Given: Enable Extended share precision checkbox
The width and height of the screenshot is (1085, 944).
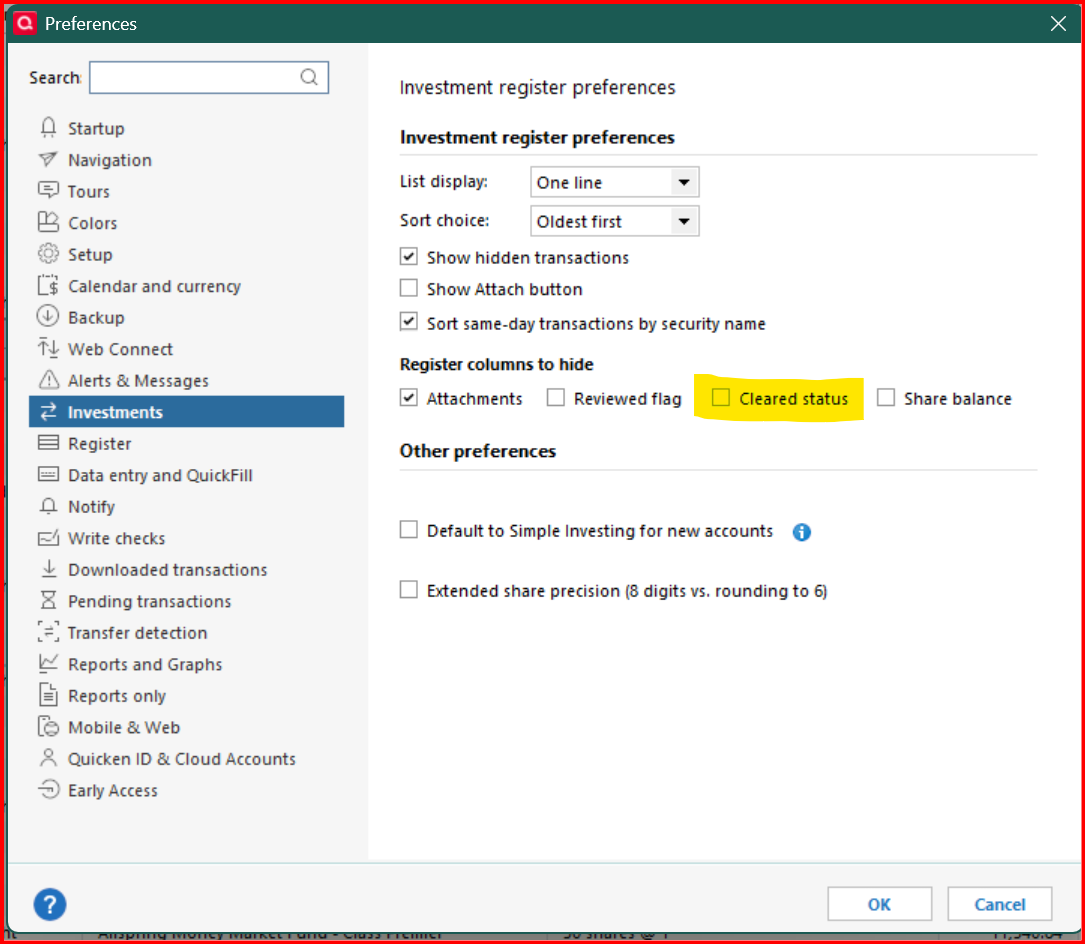Looking at the screenshot, I should tap(409, 590).
